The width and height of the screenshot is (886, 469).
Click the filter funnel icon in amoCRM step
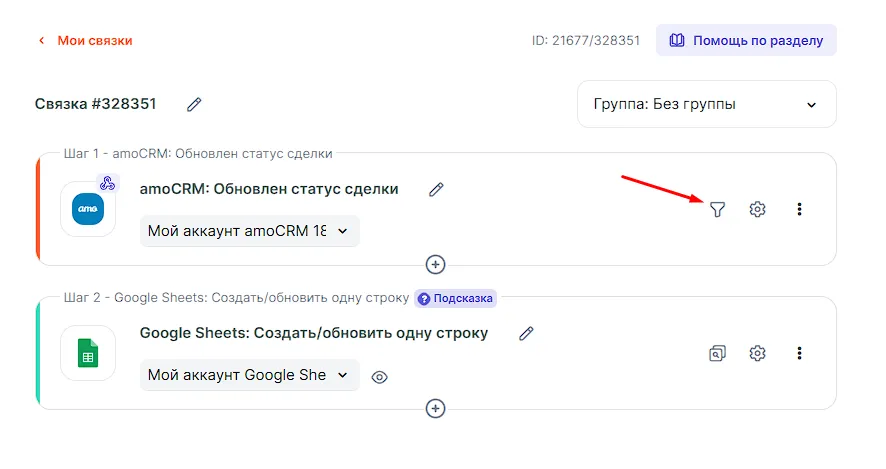click(x=717, y=209)
